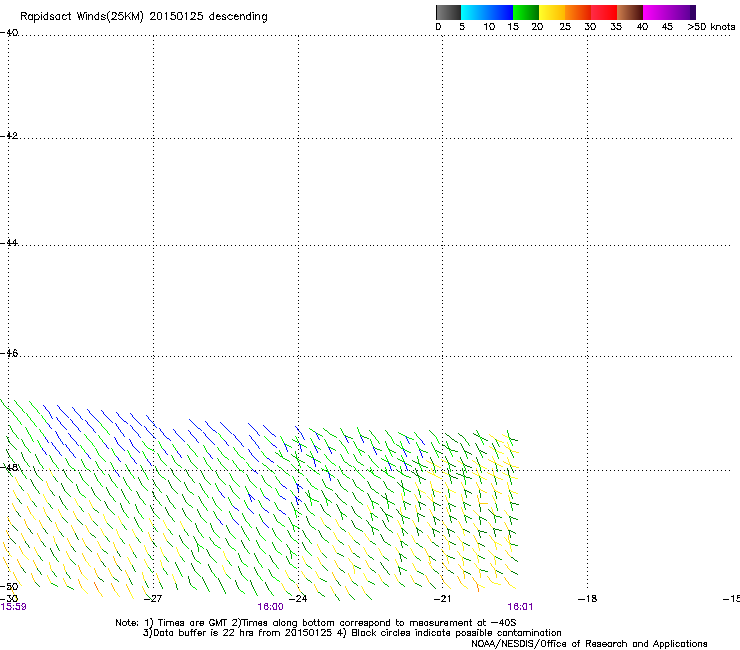Select the latitude label '-44'
This screenshot has width=740, height=650.
(x=9, y=243)
